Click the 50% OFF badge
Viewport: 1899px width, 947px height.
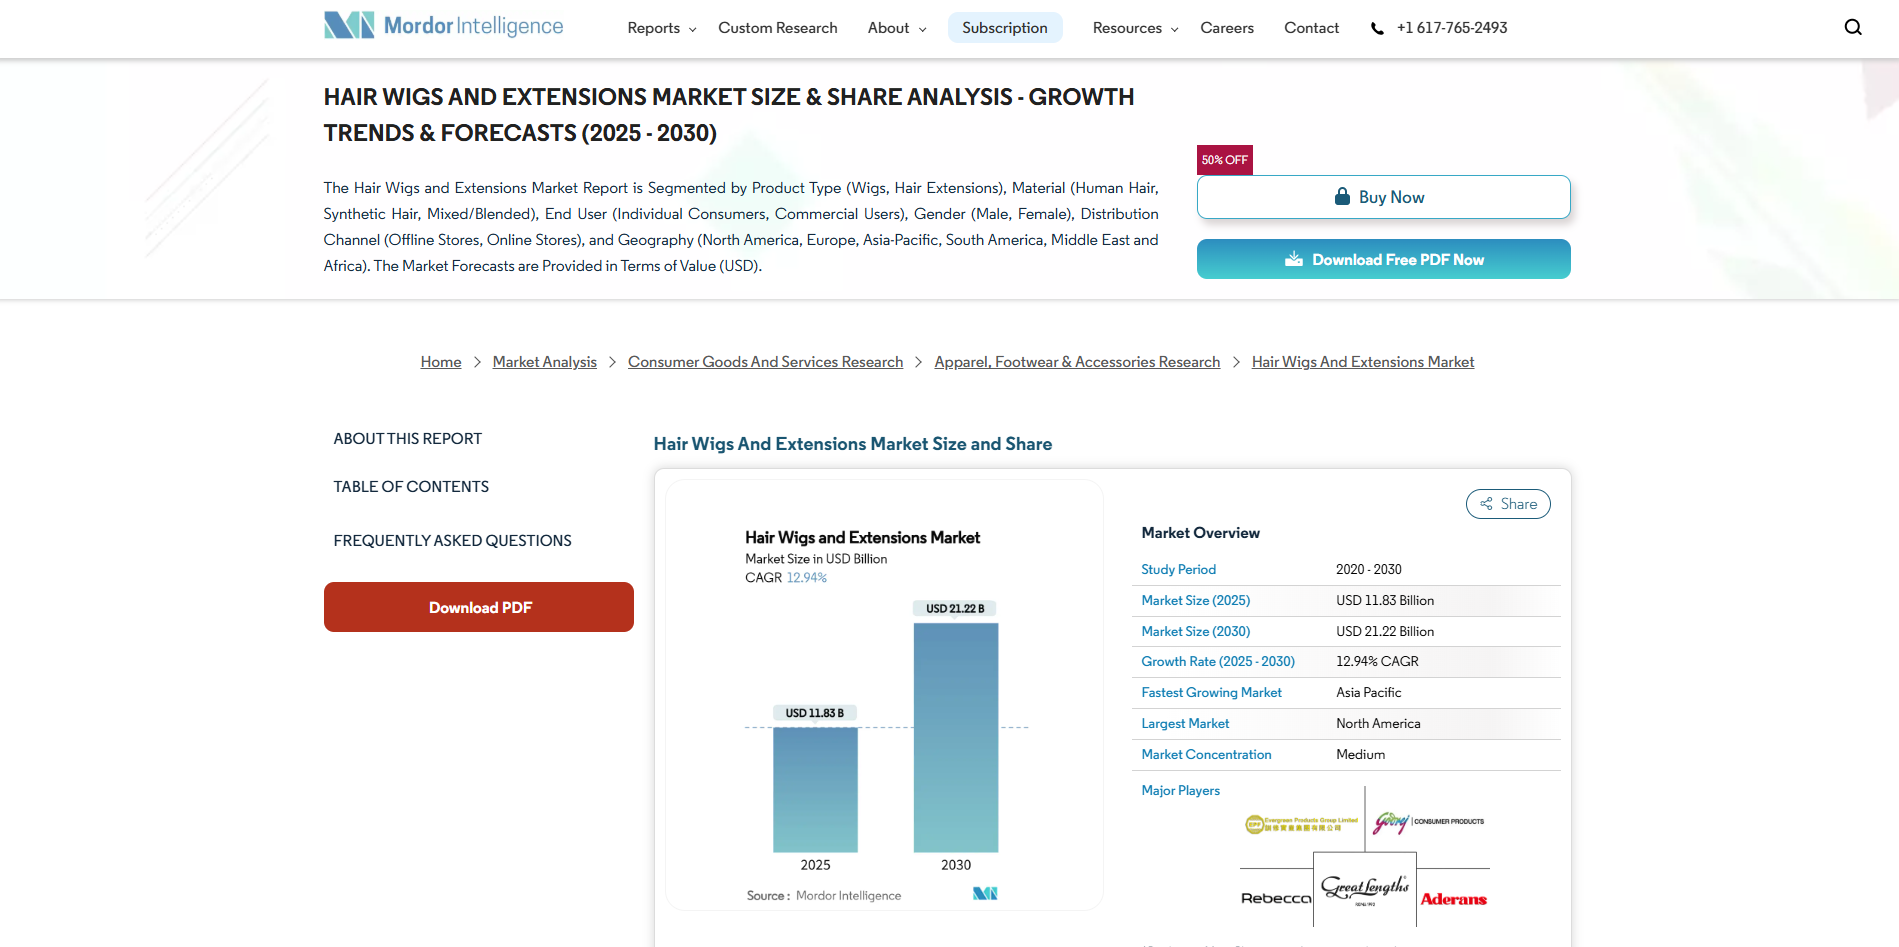tap(1224, 159)
